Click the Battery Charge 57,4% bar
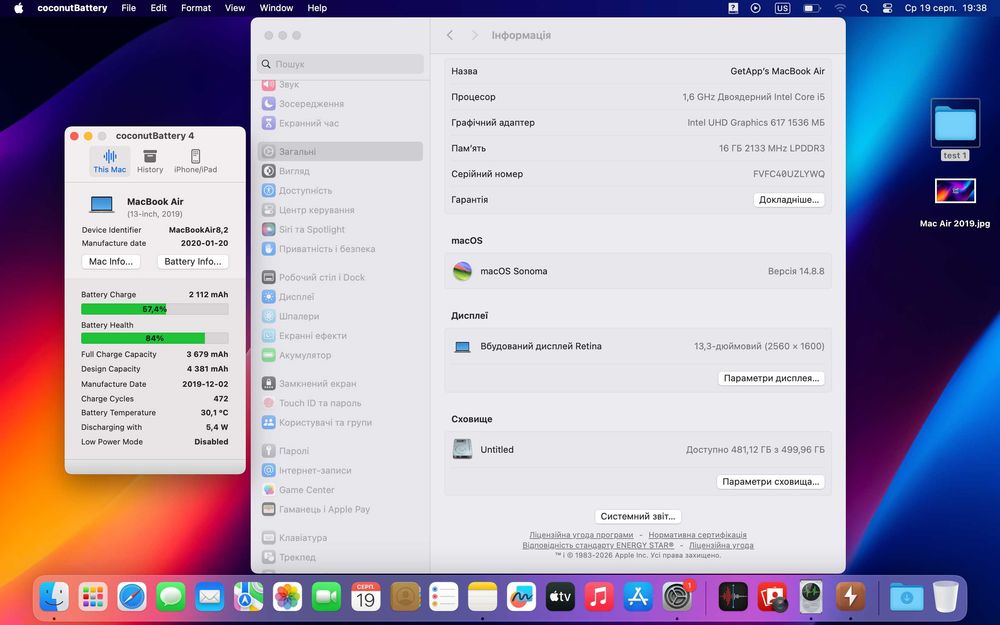1000x625 pixels. click(154, 309)
